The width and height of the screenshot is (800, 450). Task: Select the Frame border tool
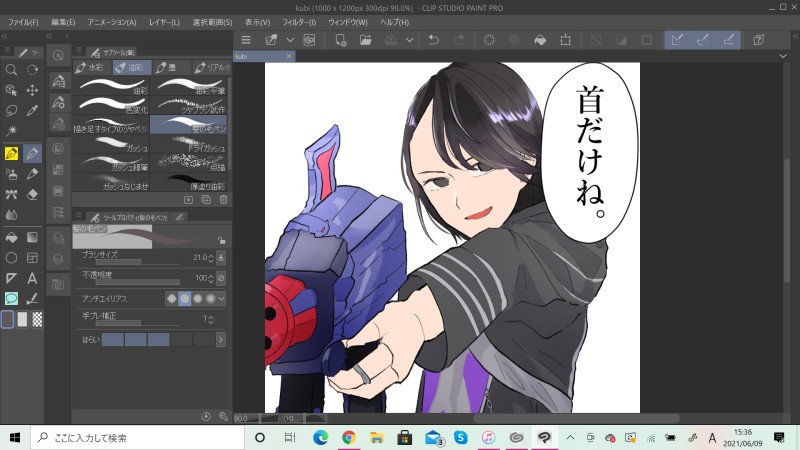pyautogui.click(x=32, y=258)
